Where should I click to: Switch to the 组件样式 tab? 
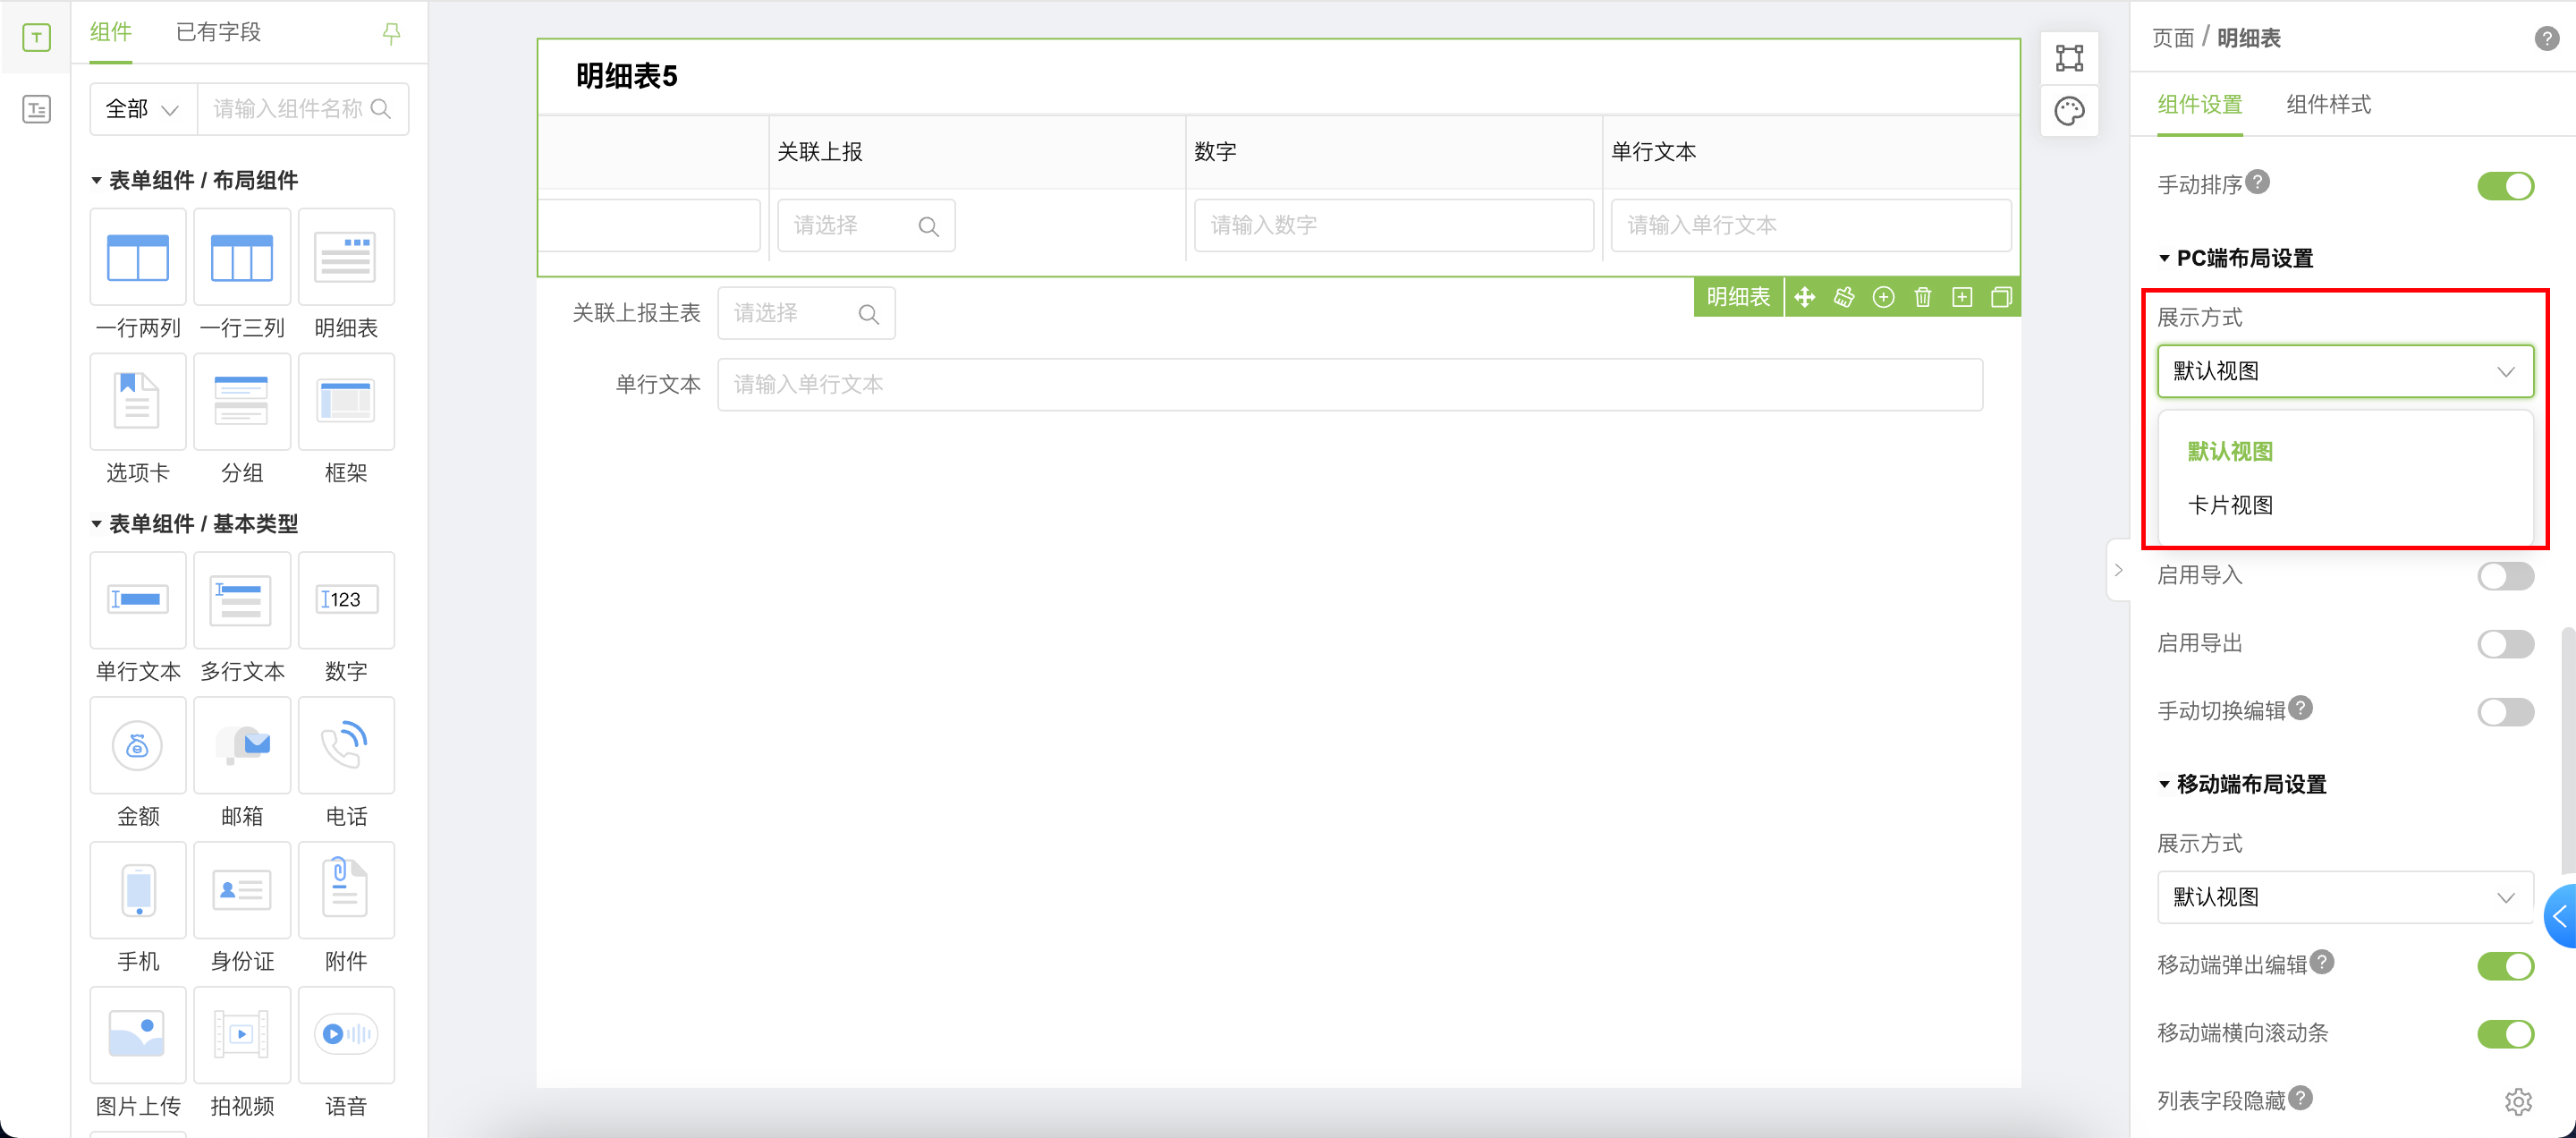(x=2328, y=105)
